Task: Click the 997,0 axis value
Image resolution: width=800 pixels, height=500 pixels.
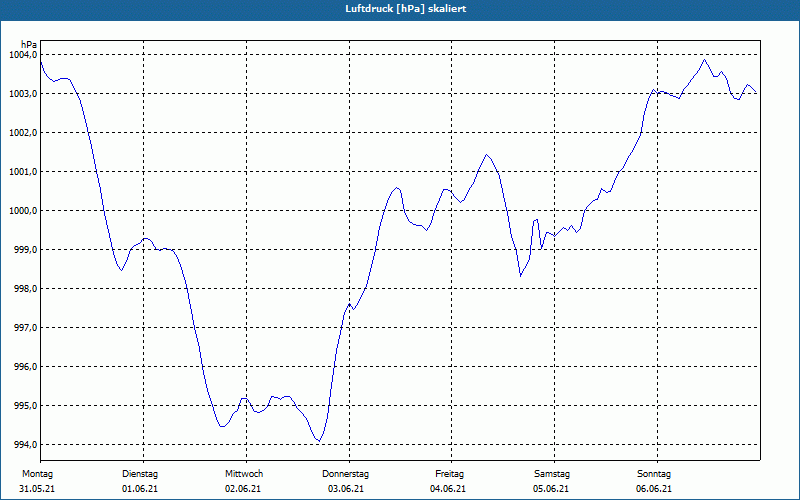Action: [26, 328]
